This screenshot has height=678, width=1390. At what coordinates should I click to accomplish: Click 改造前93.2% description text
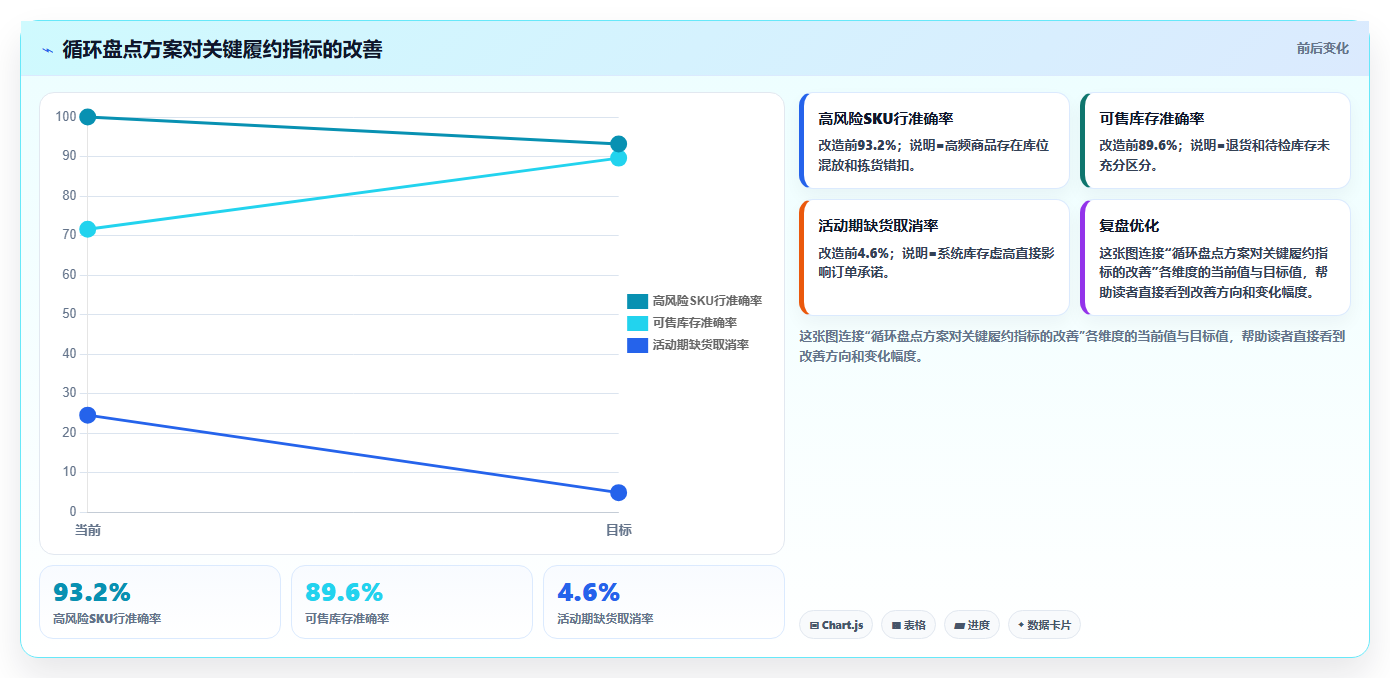[934, 155]
